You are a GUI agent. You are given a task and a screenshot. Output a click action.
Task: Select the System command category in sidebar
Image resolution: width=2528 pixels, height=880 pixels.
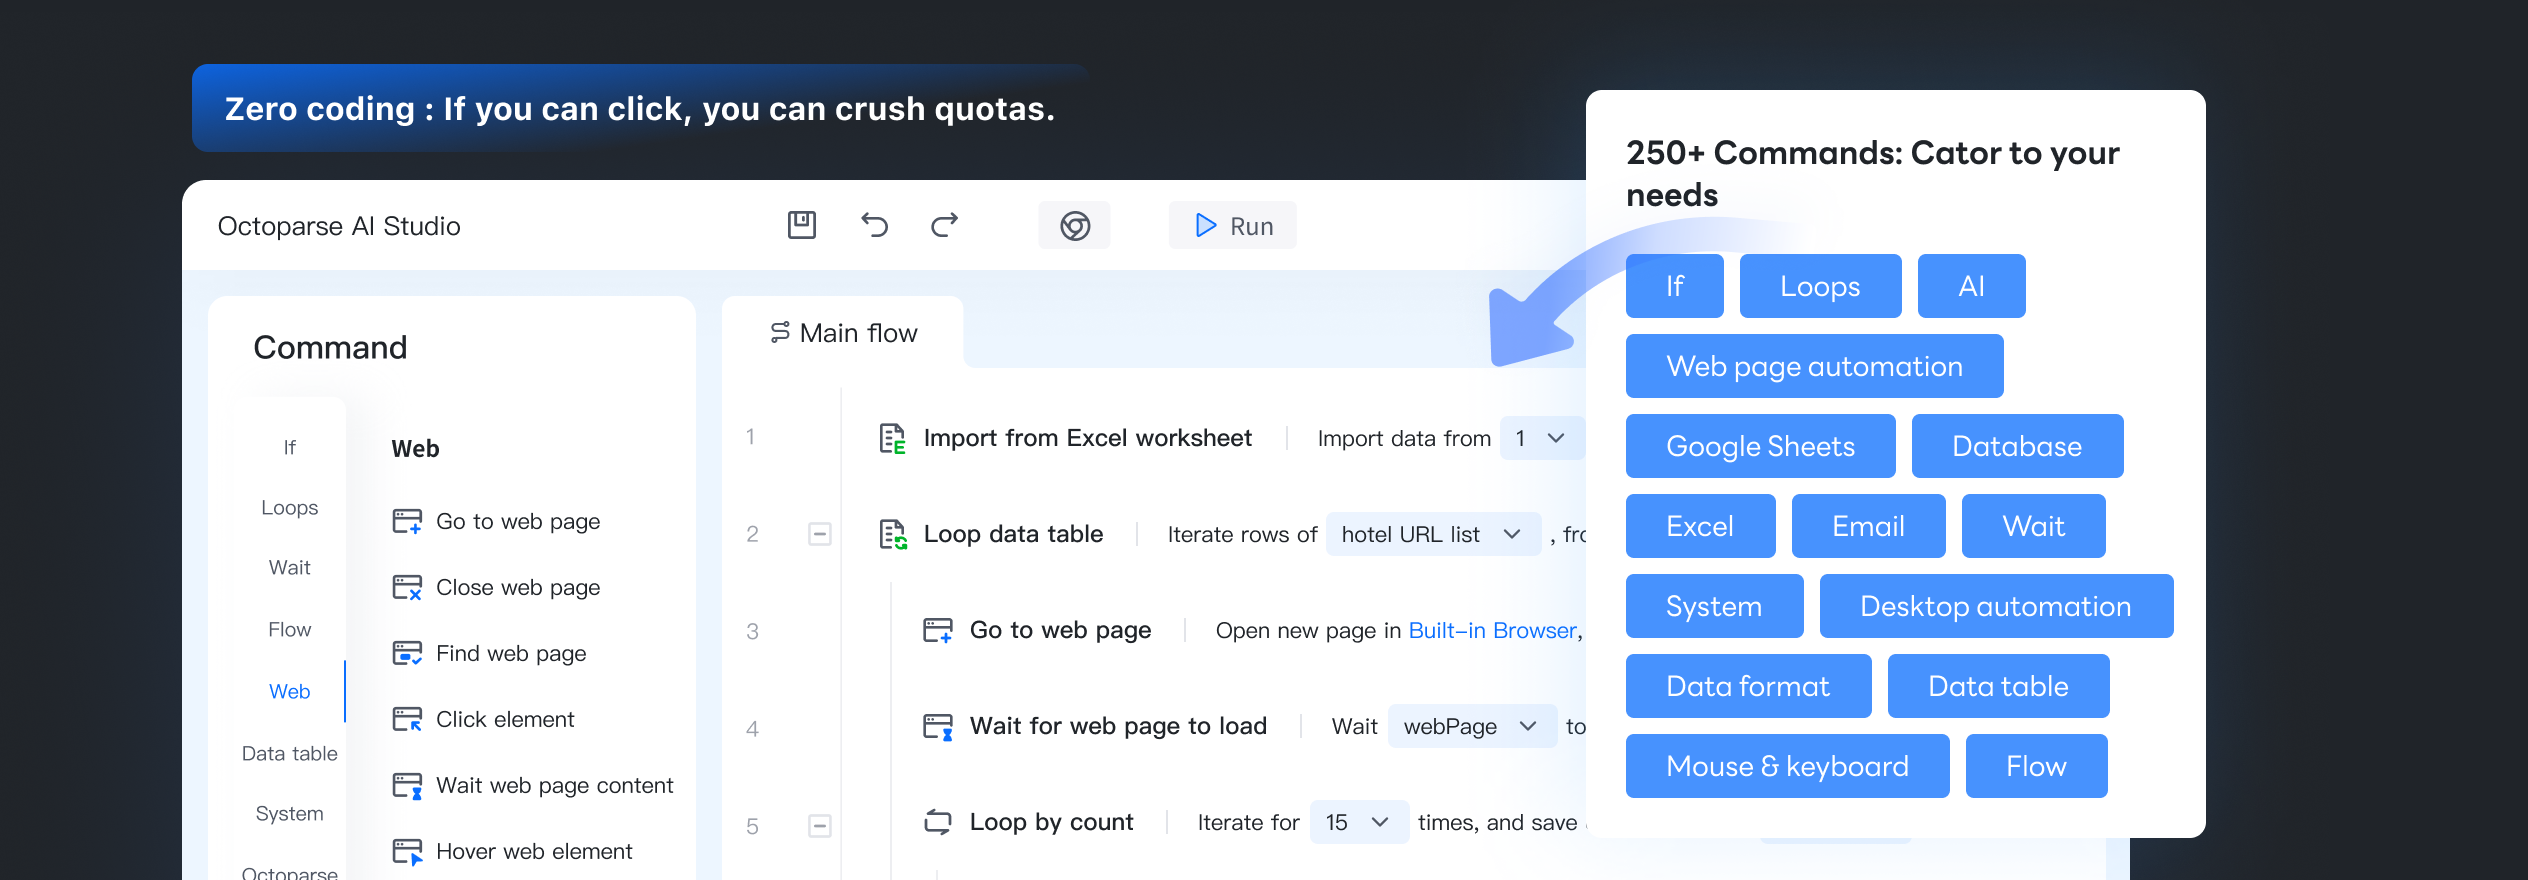(x=289, y=814)
